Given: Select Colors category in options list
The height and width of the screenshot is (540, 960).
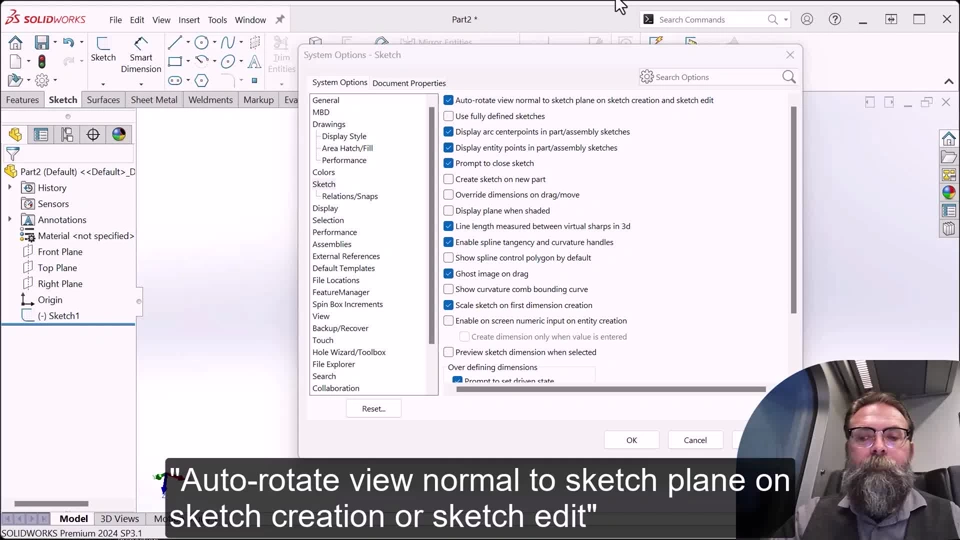Looking at the screenshot, I should pos(324,172).
